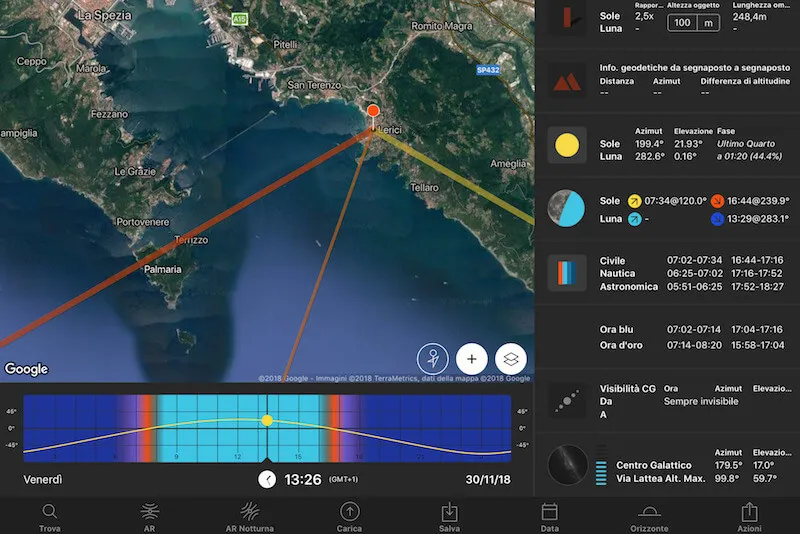
Task: Tap the Tellaro map label
Action: [x=424, y=188]
